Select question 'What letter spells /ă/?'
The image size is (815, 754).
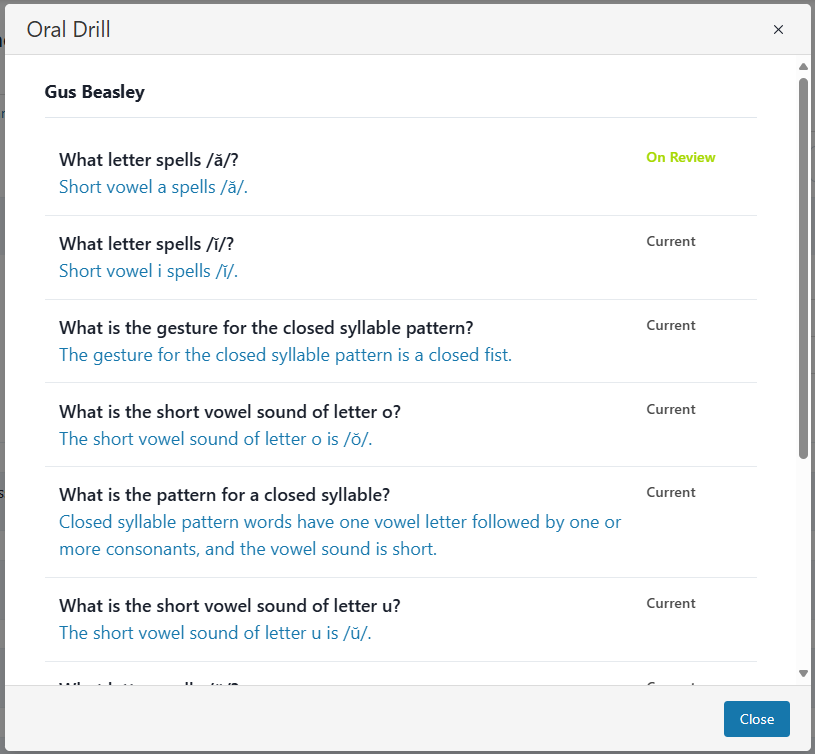click(149, 160)
